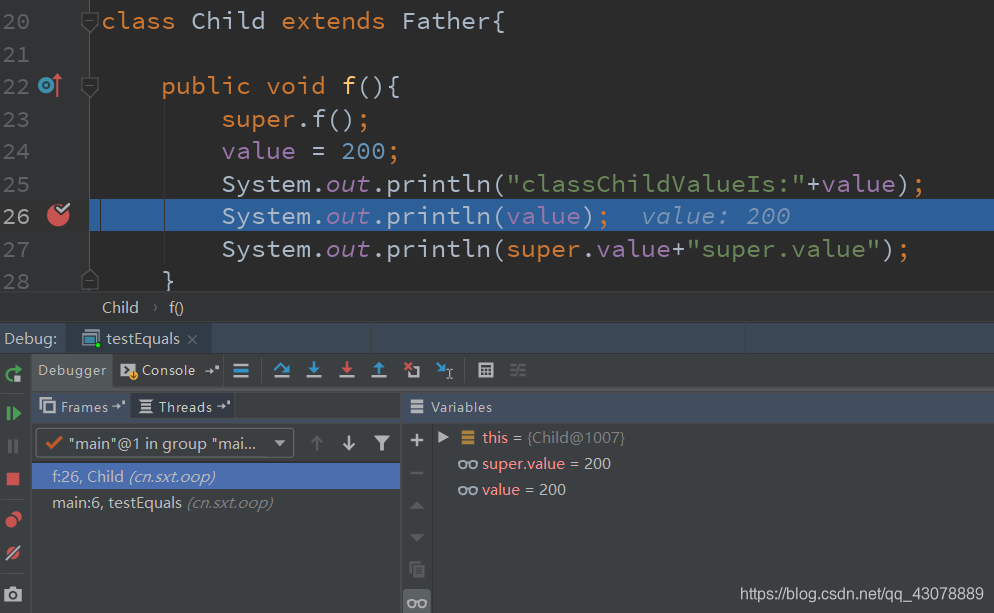Click the frames filter funnel icon
This screenshot has height=613, width=994.
382,443
